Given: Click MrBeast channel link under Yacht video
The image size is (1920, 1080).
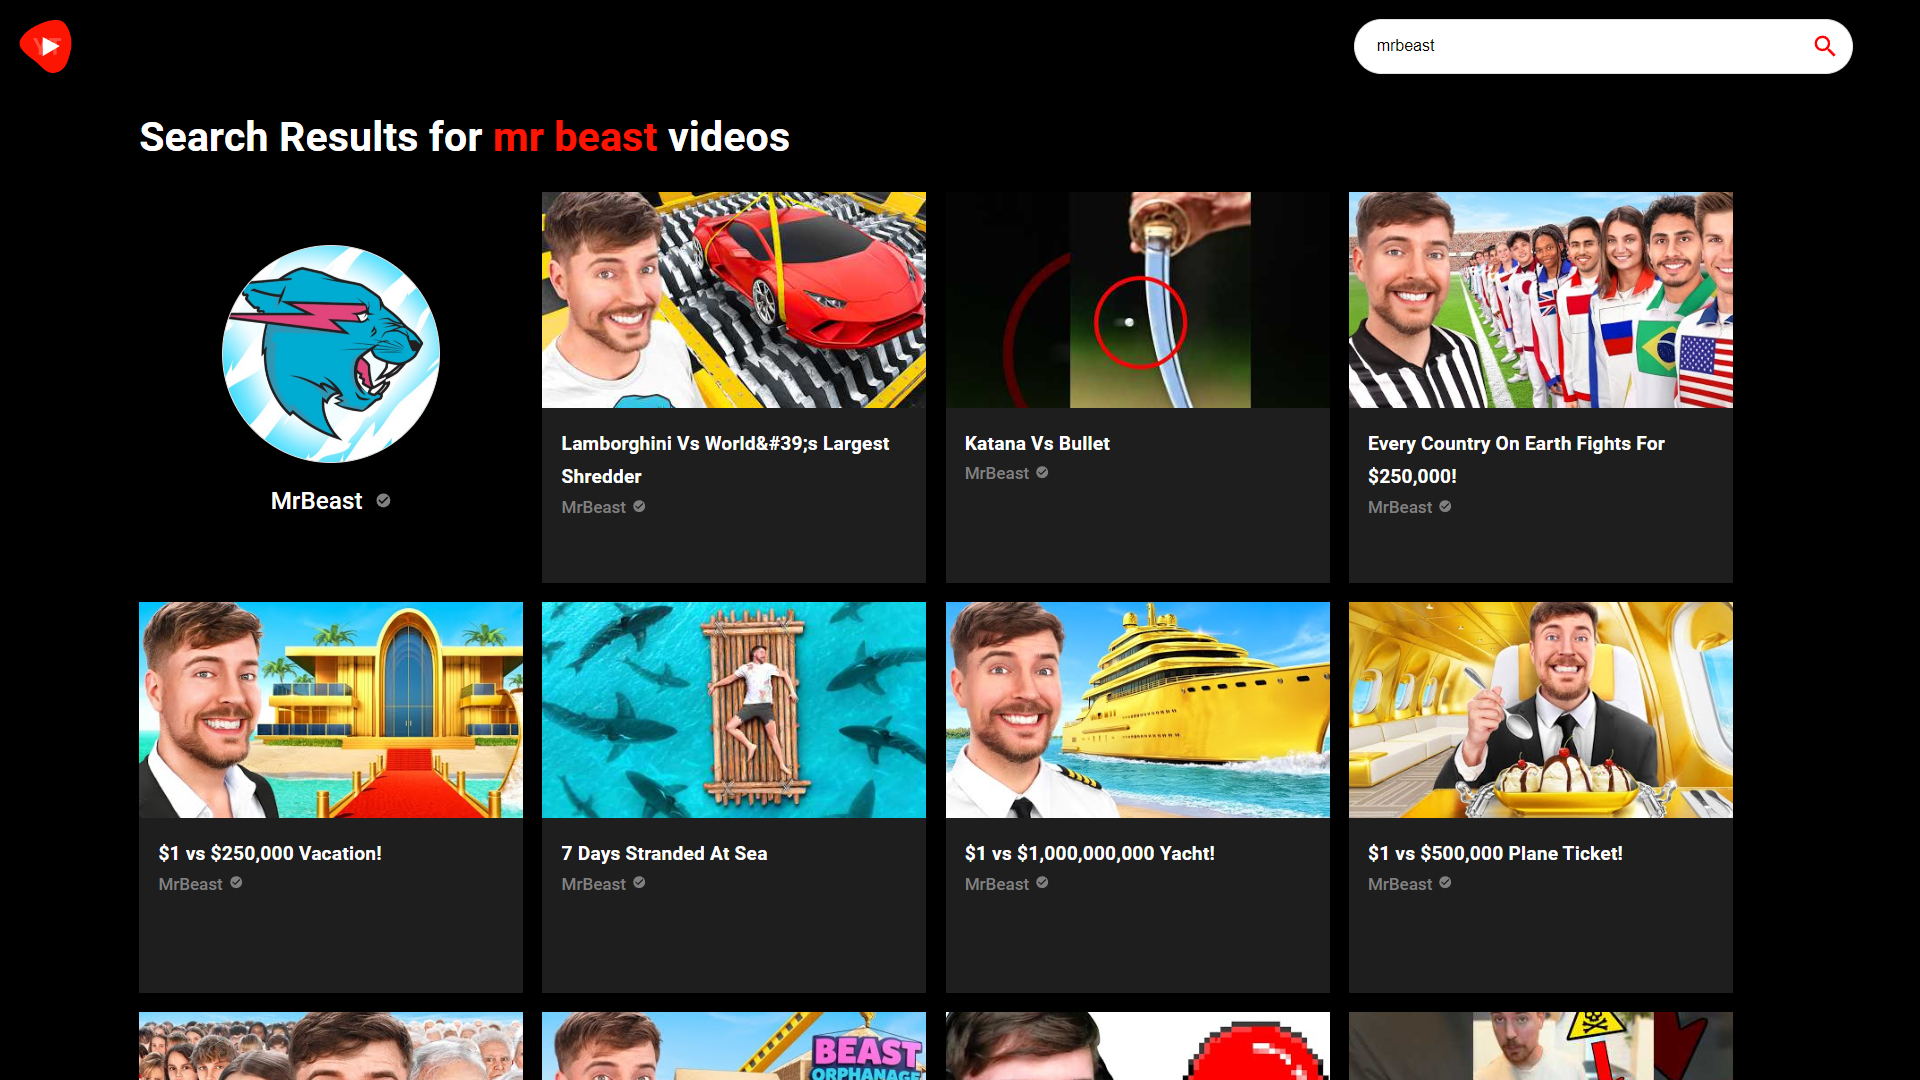Looking at the screenshot, I should click(x=996, y=884).
